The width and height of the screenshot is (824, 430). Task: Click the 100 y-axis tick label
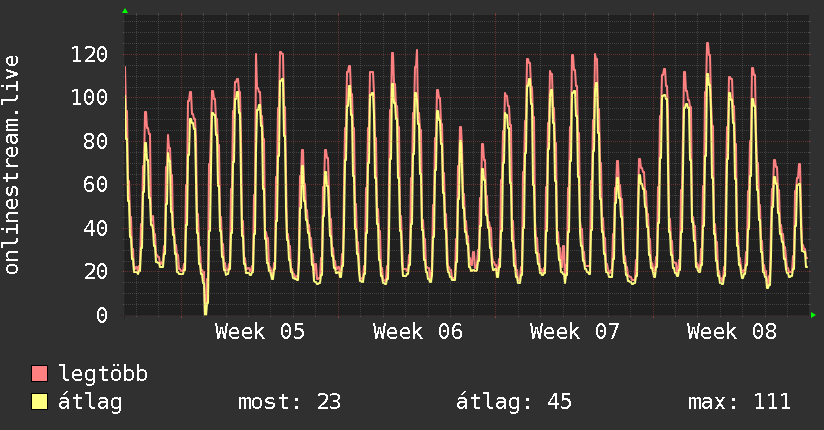coord(89,98)
